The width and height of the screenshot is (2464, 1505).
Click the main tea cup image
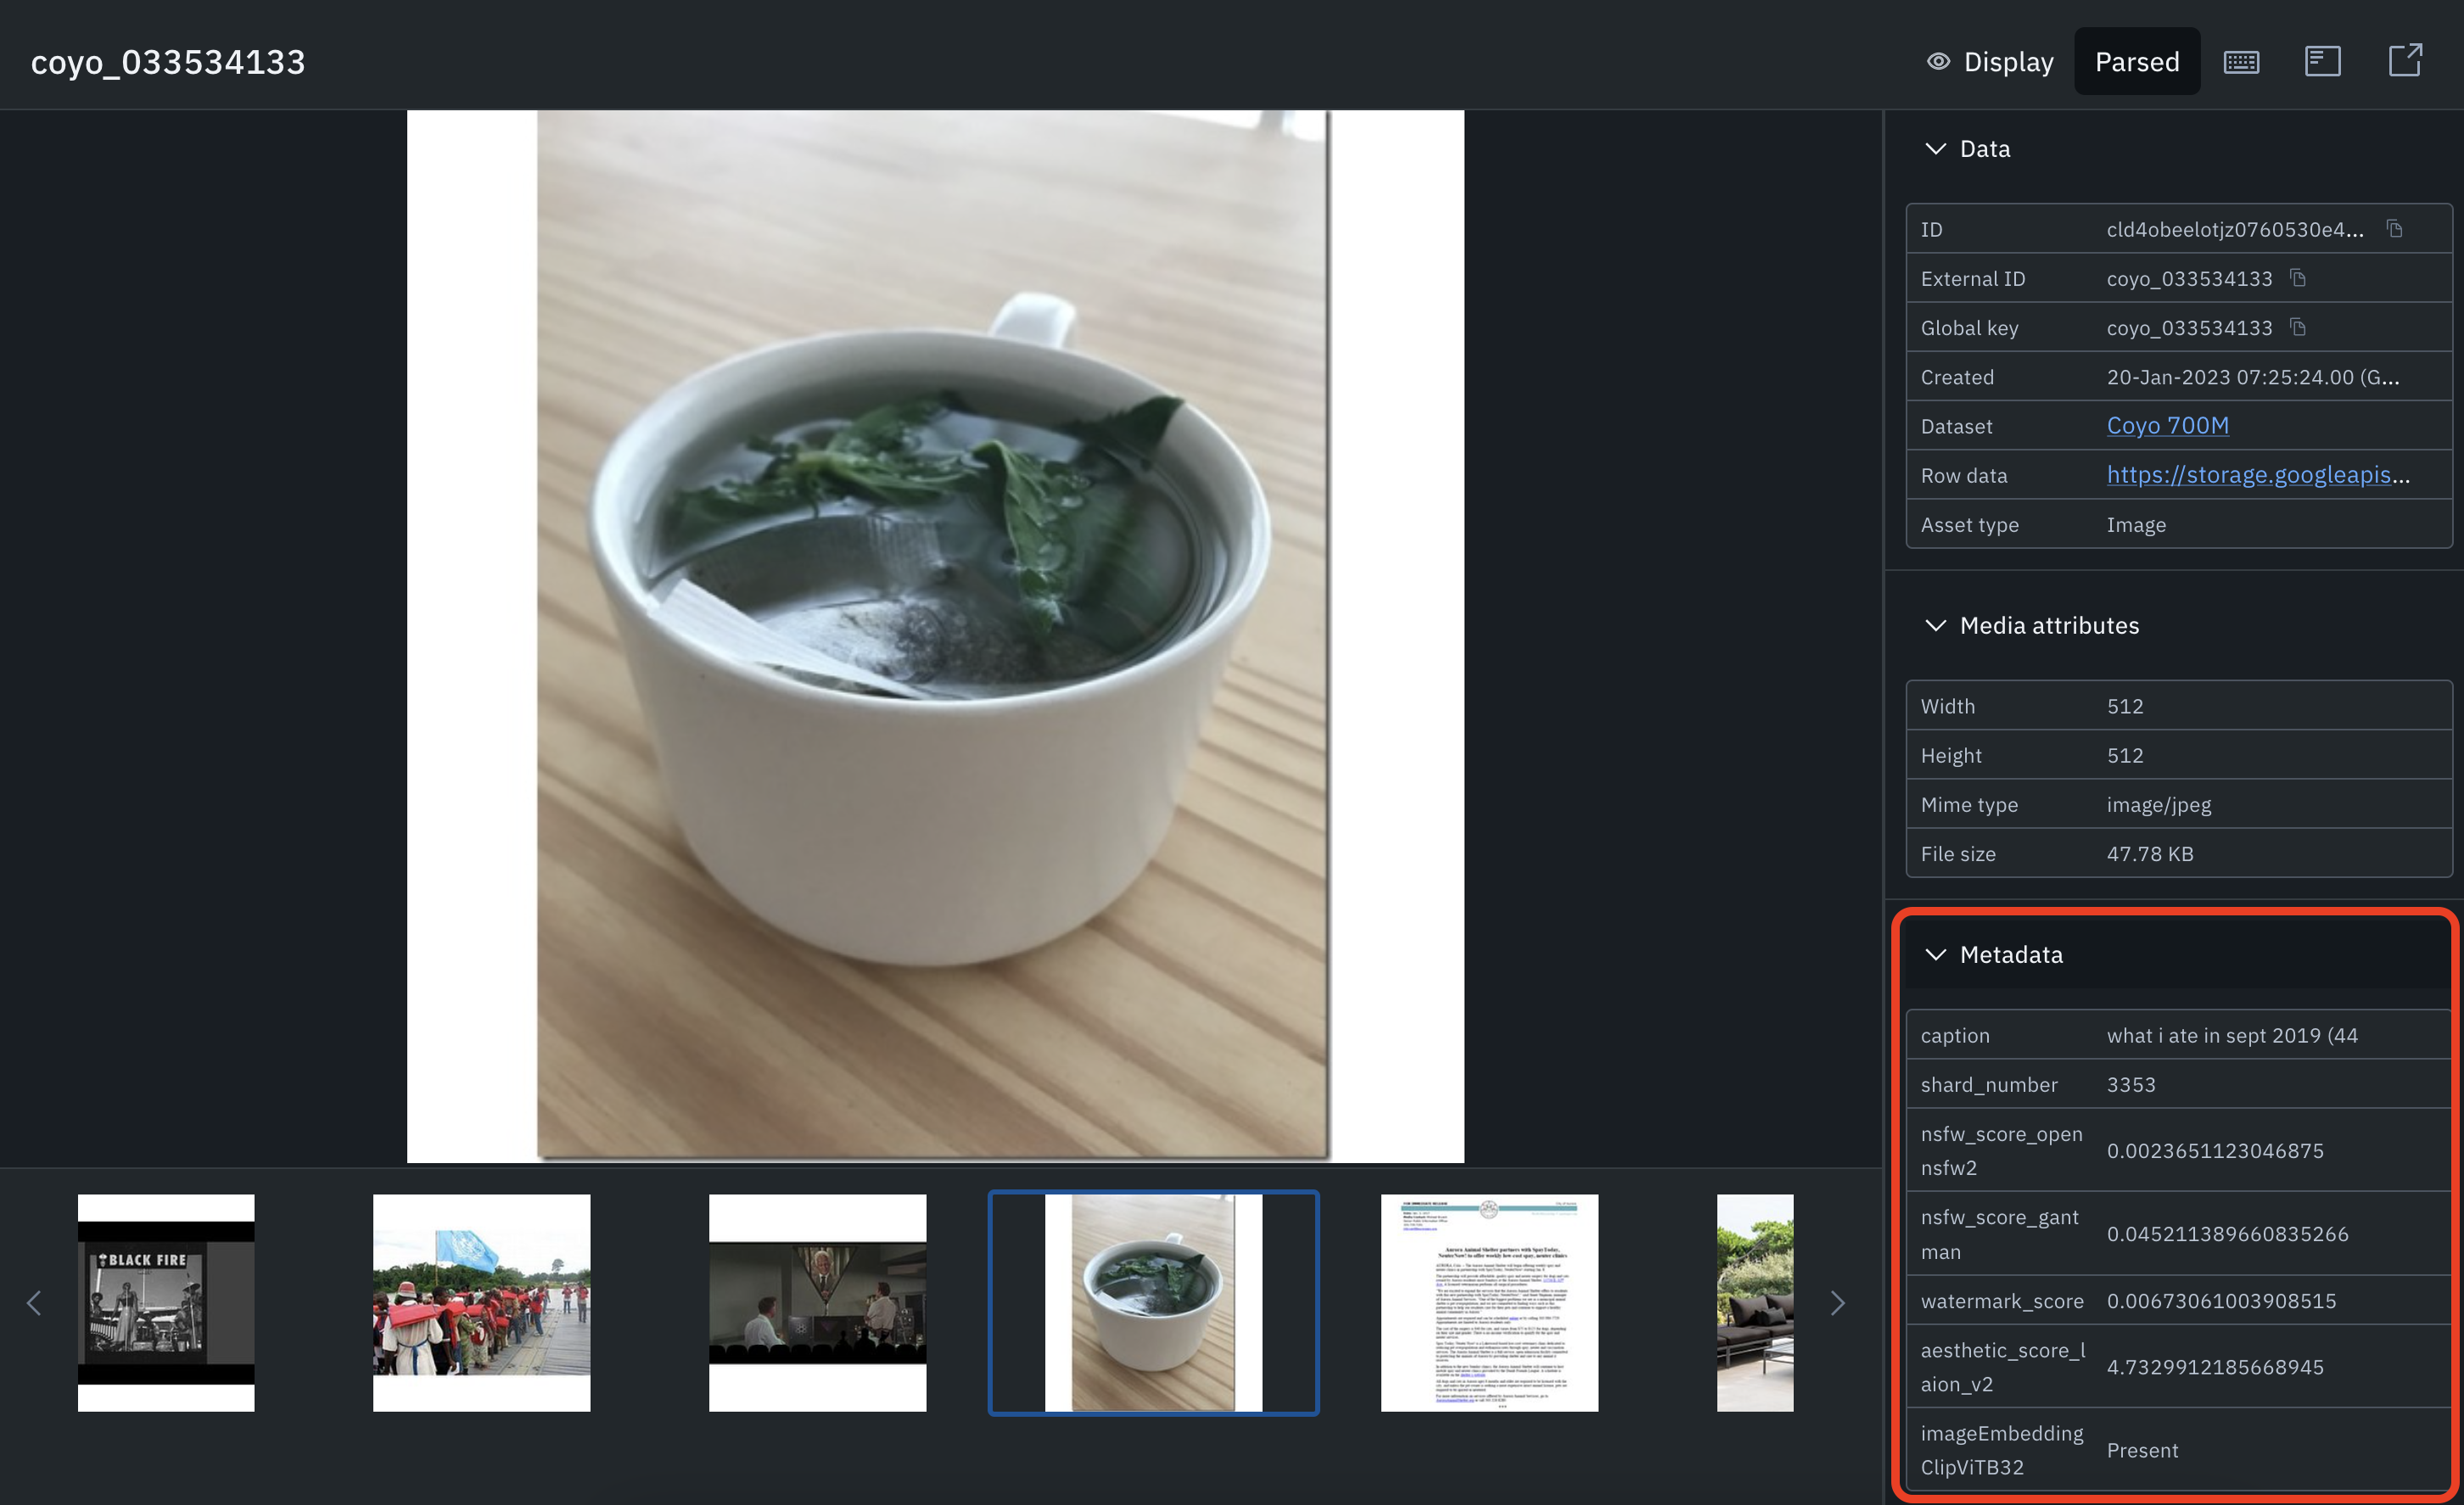coord(934,636)
